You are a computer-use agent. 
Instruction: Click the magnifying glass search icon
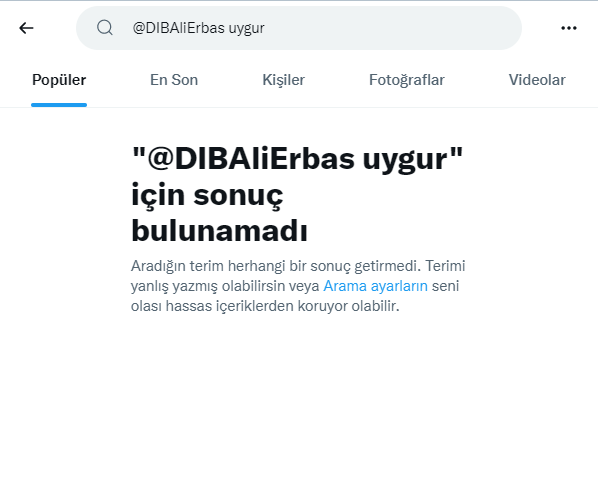click(x=104, y=28)
